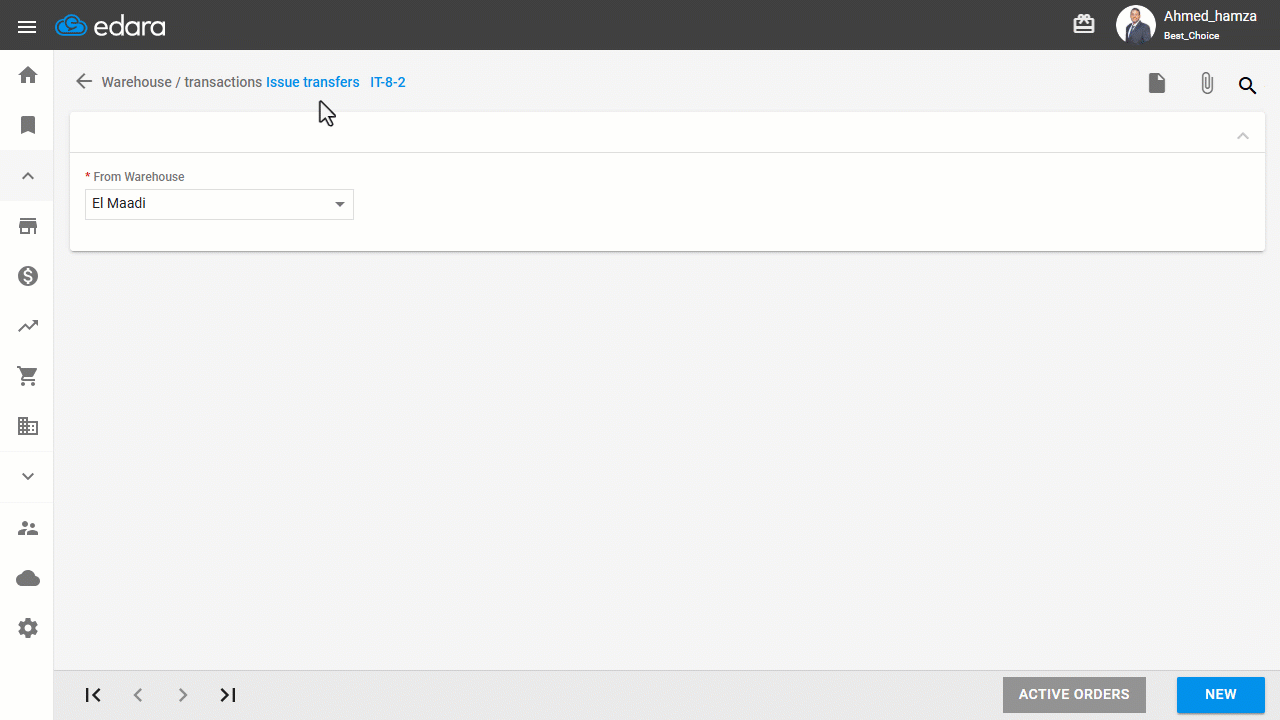Screen dimensions: 1280x720
Task: Open attachments paperclip icon
Action: 1207,84
